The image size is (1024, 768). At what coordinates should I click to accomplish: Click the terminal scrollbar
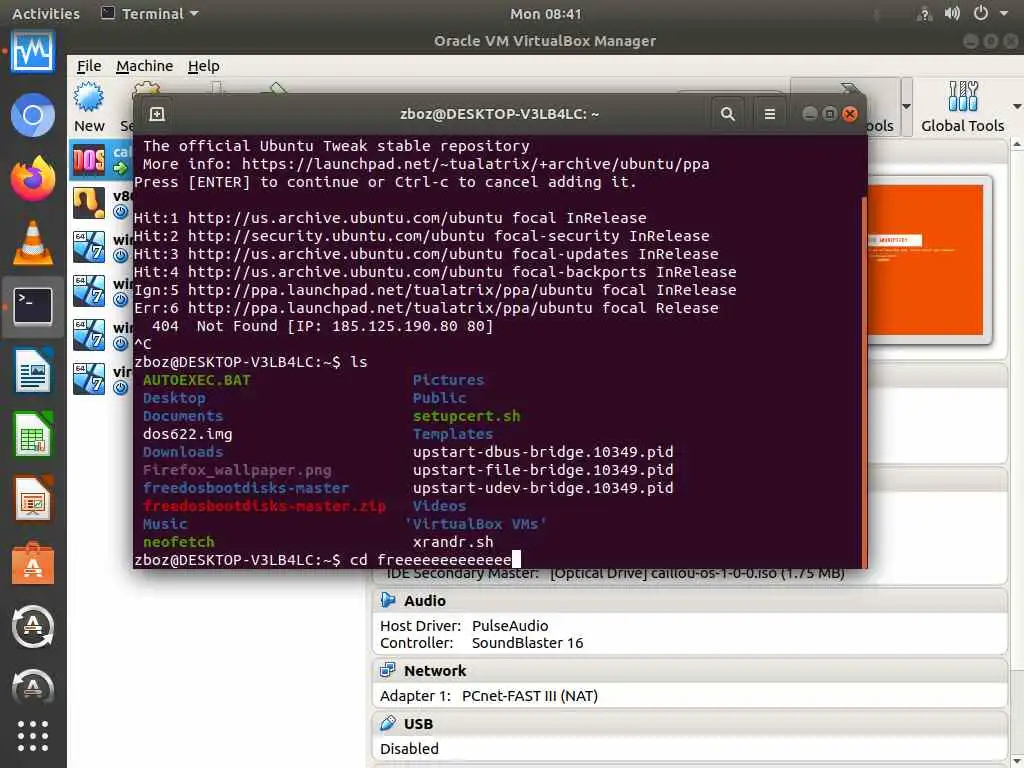(x=865, y=382)
